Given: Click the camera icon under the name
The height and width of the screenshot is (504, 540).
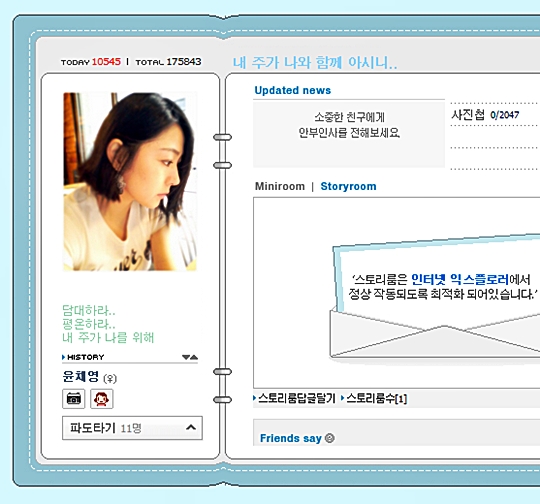Looking at the screenshot, I should (x=73, y=399).
